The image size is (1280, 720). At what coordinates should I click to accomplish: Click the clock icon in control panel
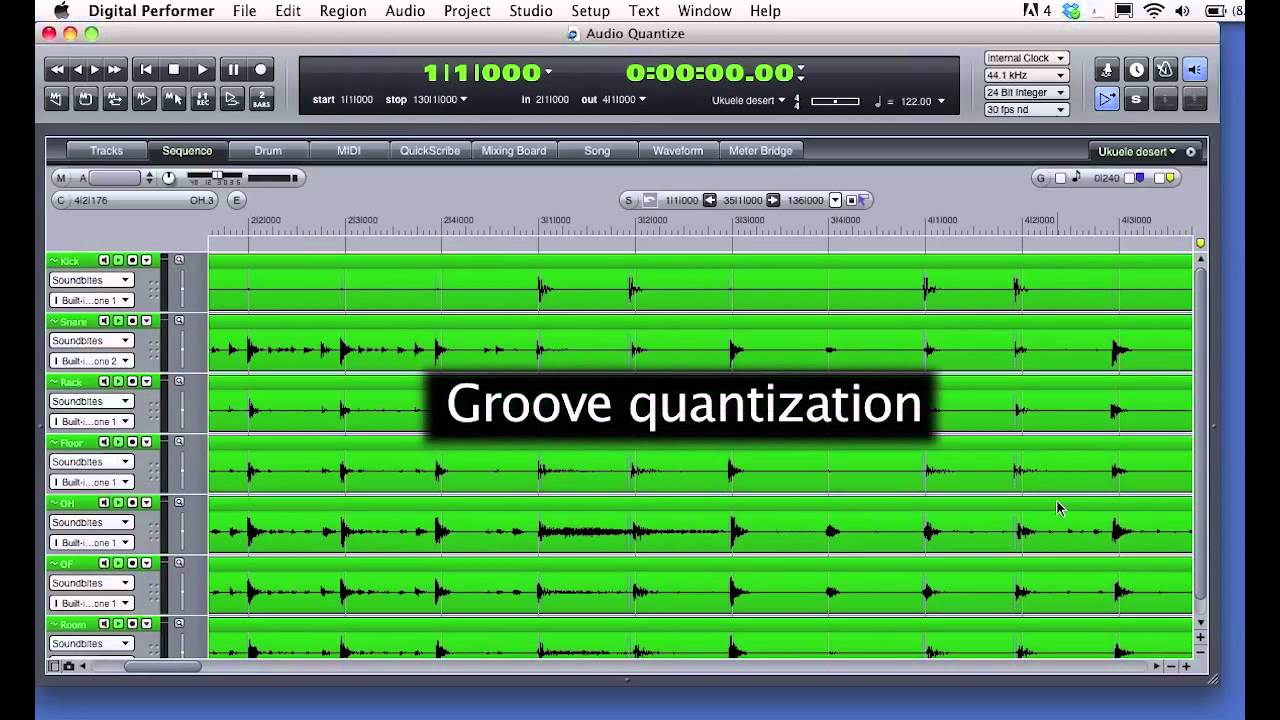coord(1136,70)
